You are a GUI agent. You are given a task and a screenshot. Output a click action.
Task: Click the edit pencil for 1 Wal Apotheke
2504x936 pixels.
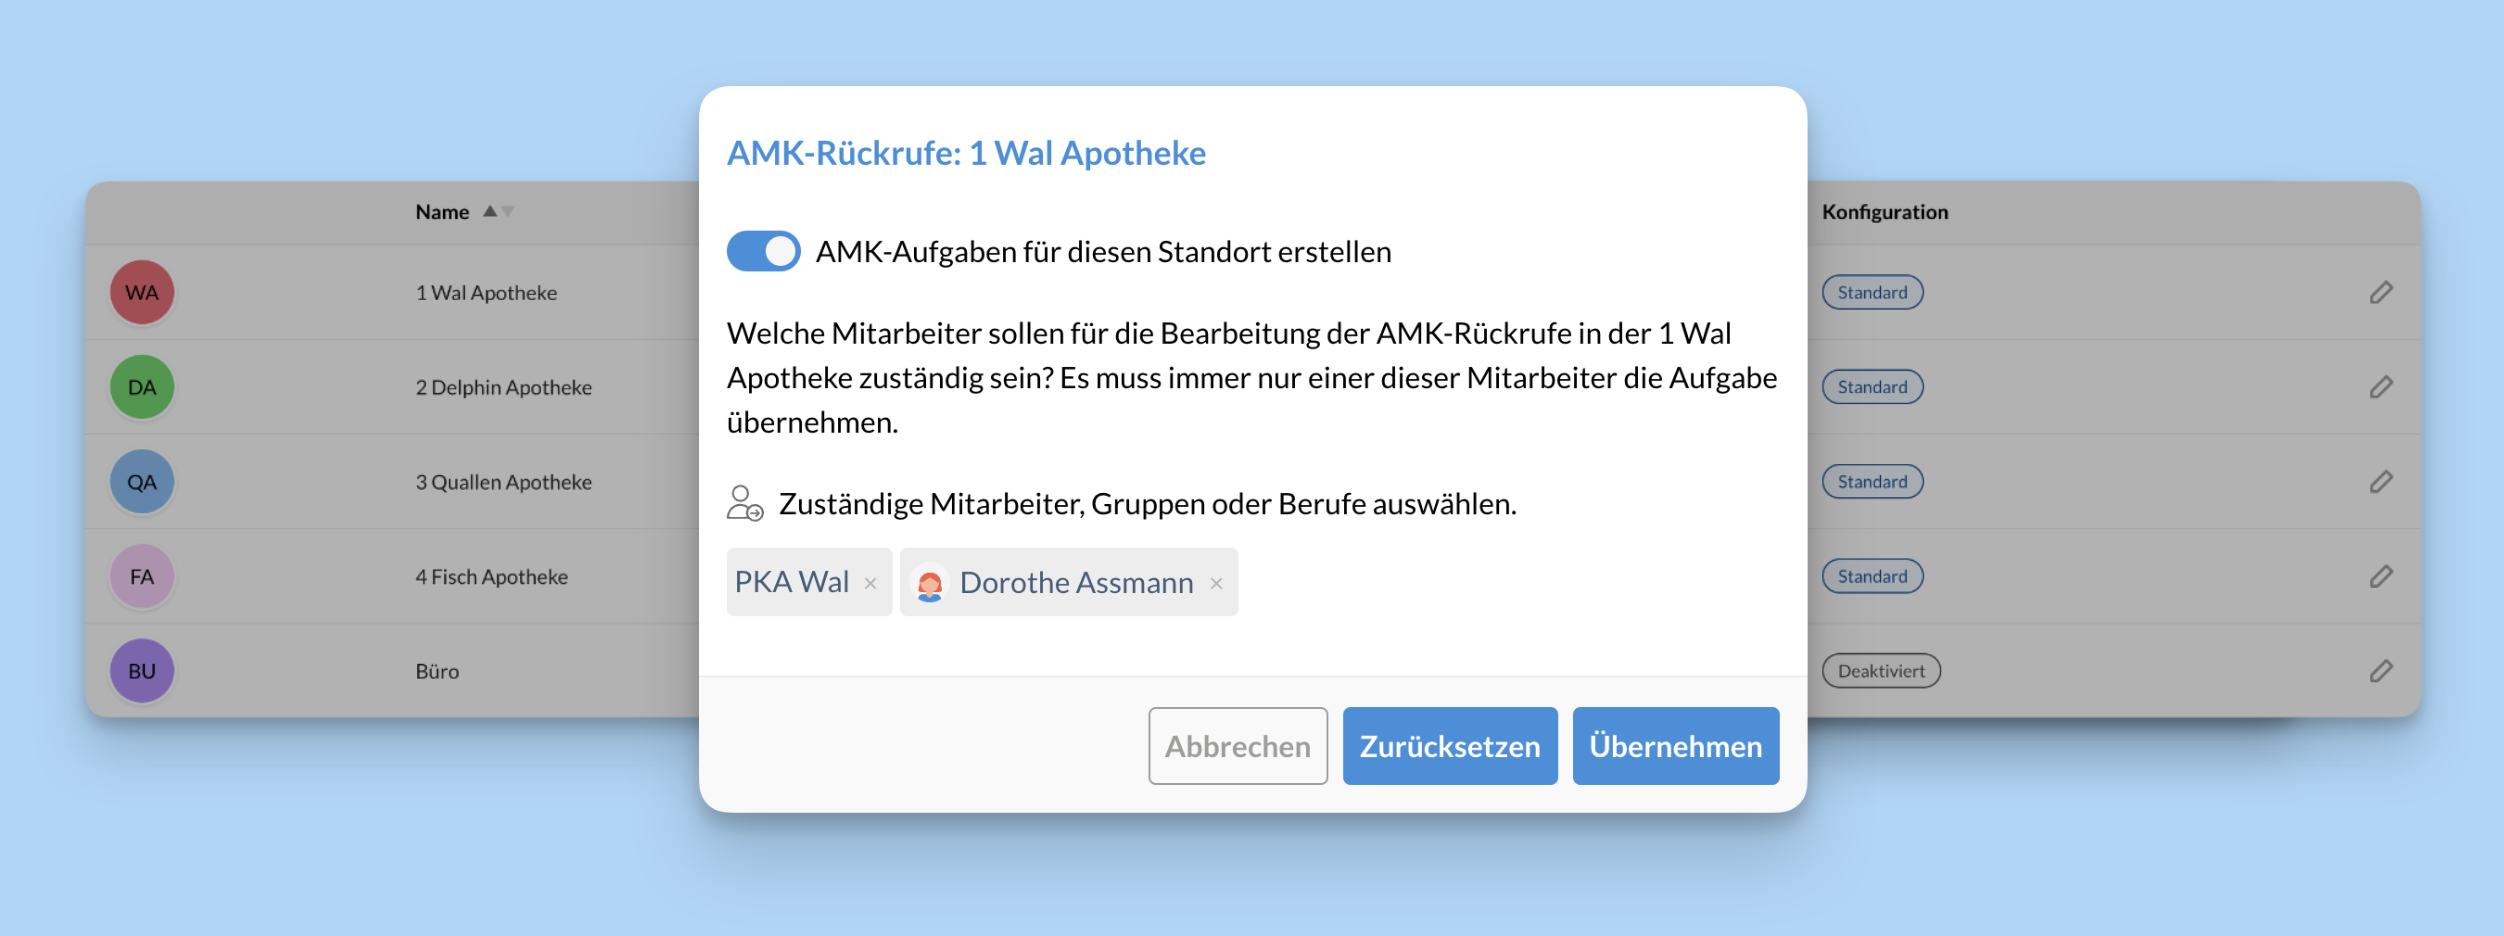[x=2381, y=292]
